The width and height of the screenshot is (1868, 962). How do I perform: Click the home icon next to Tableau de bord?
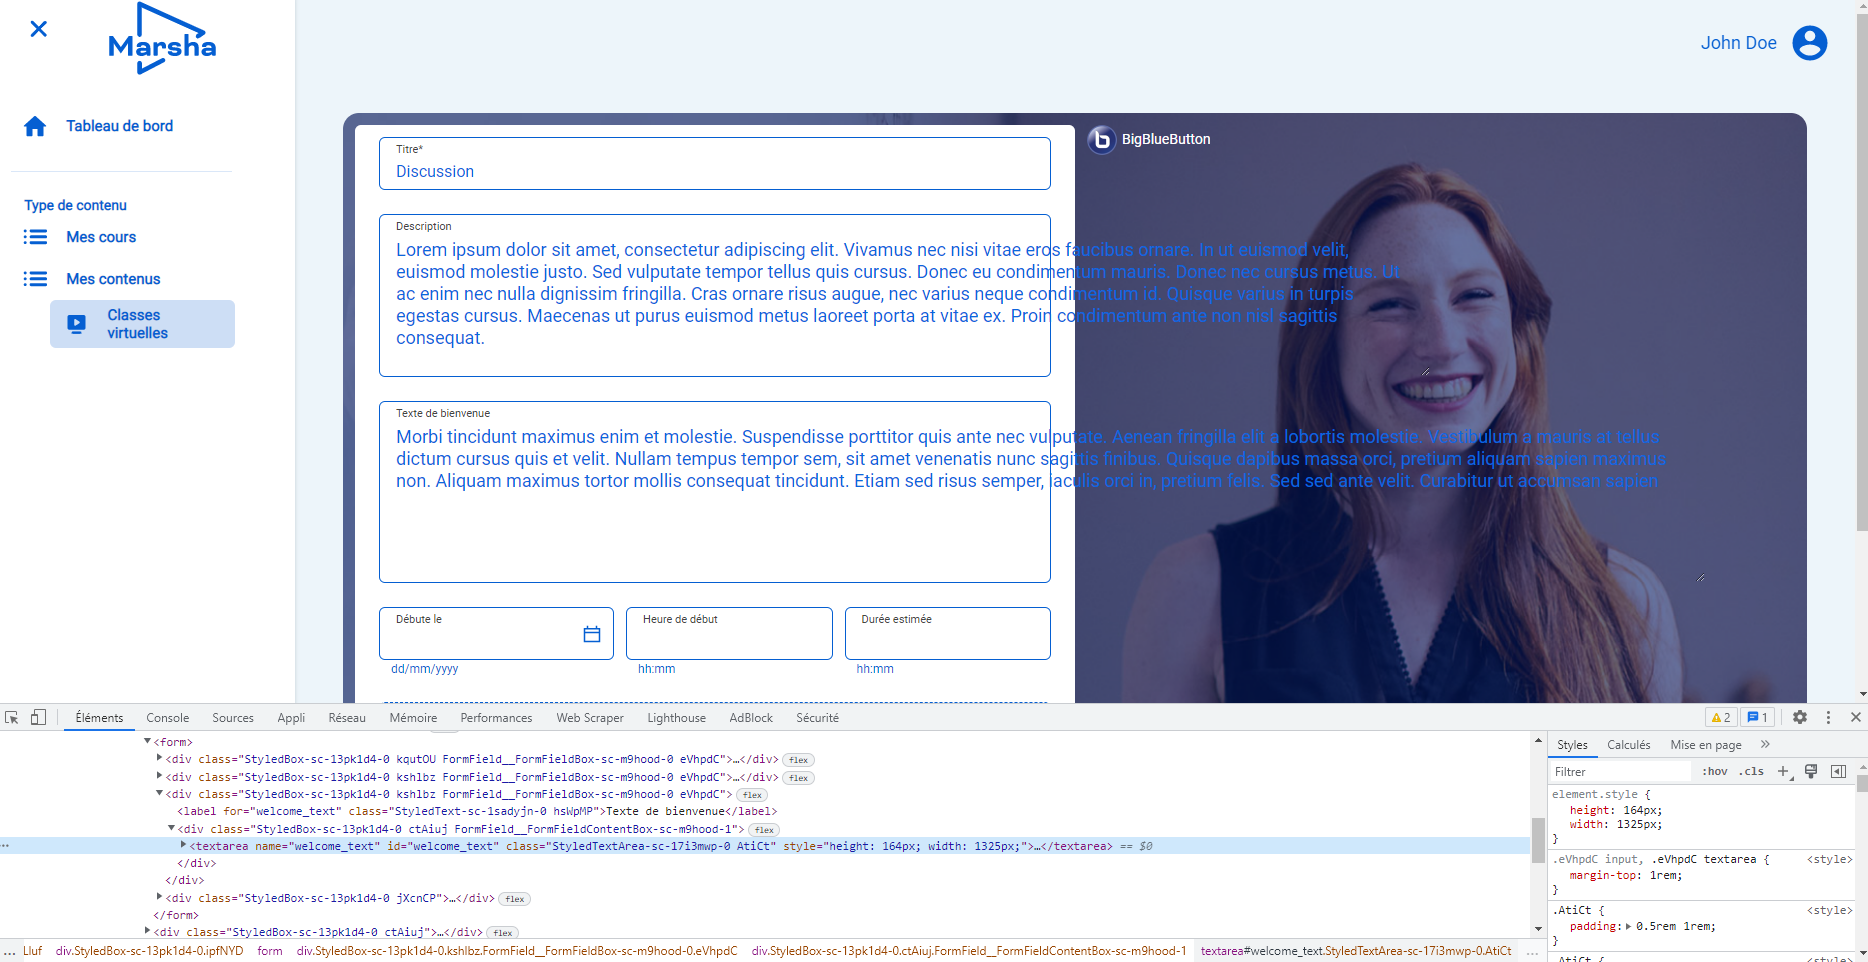(x=36, y=125)
